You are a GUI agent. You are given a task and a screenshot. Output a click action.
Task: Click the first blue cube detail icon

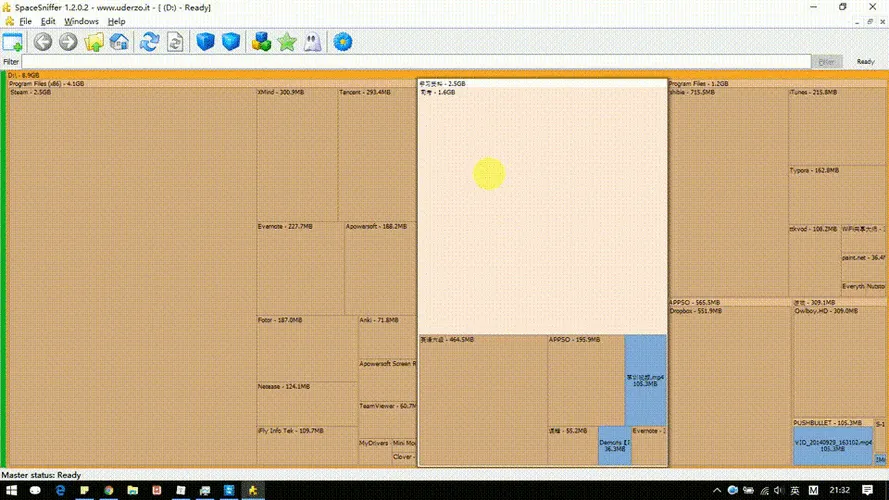coord(205,42)
